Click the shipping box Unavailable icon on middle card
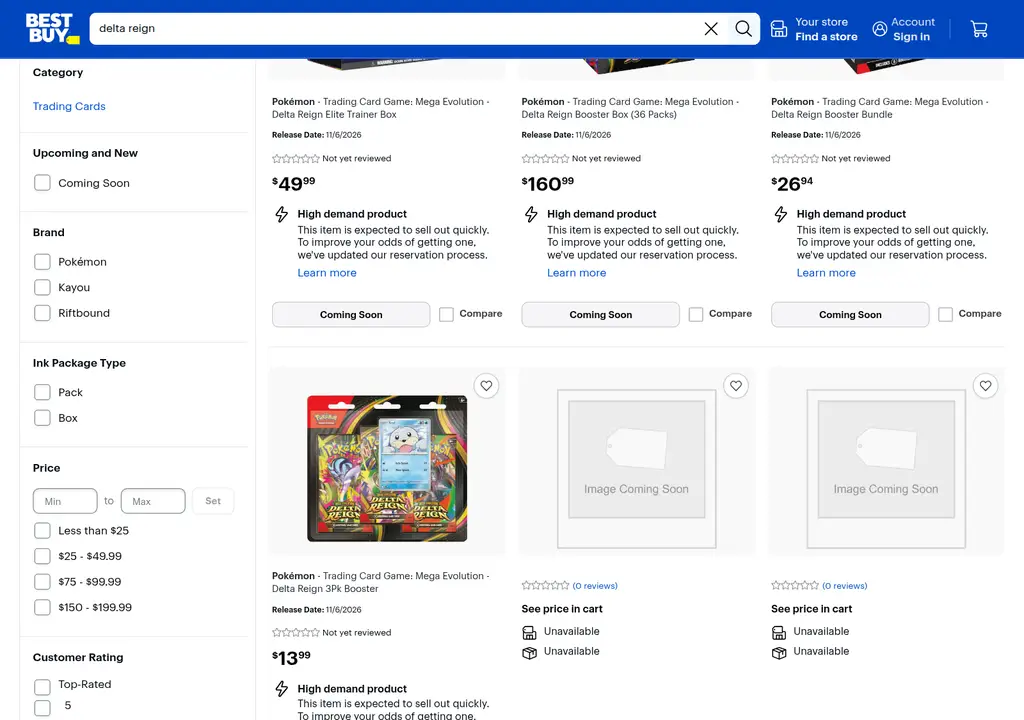Screen dimensions: 1024x720 coord(529,653)
